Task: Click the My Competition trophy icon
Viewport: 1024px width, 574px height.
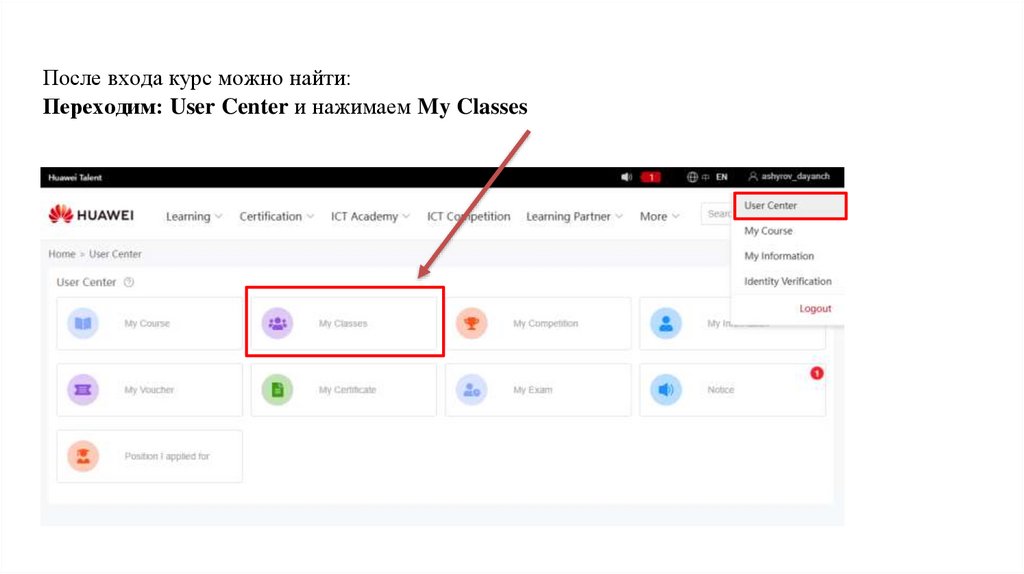Action: point(472,323)
